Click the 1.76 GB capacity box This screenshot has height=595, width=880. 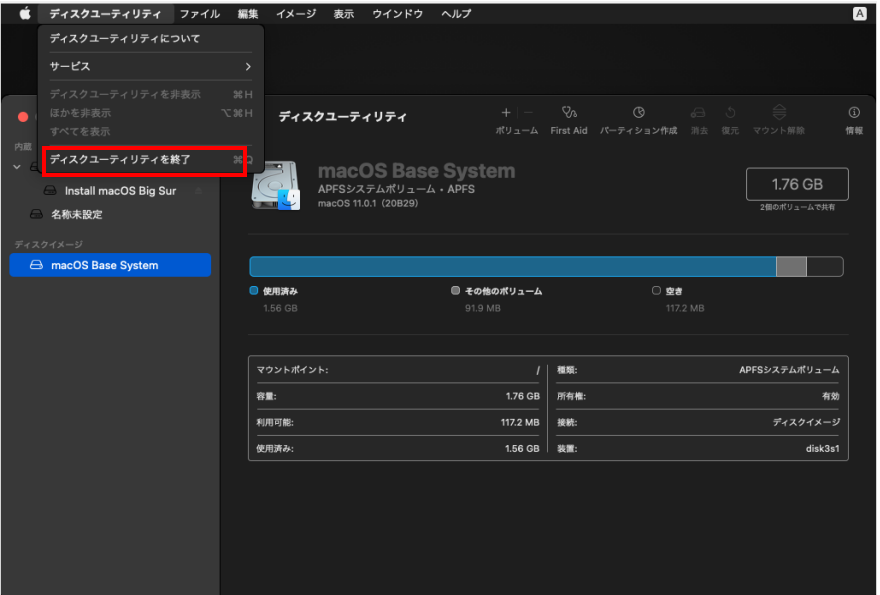click(x=796, y=184)
